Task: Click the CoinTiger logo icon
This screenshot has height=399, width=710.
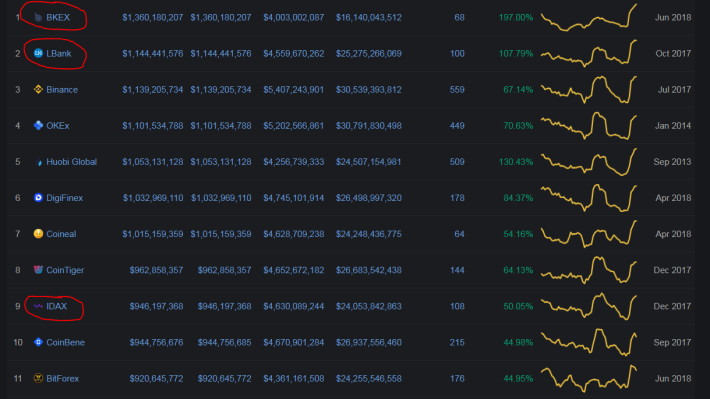Action: point(38,270)
